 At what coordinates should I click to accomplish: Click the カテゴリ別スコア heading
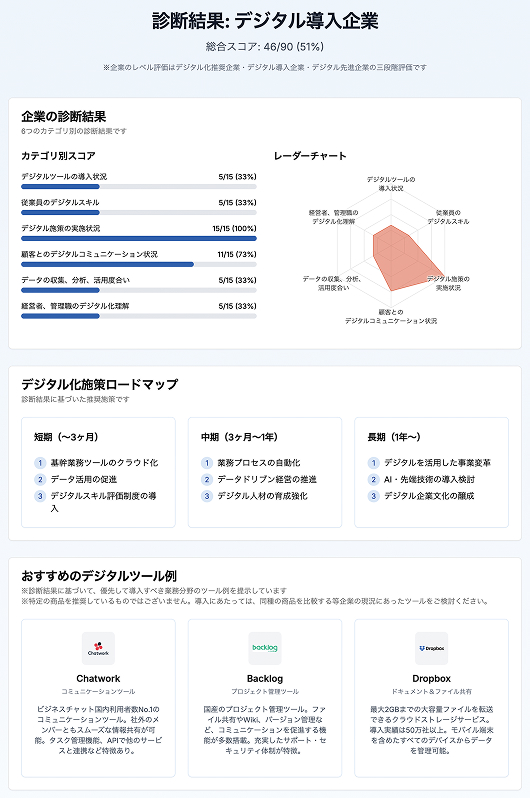coord(58,156)
